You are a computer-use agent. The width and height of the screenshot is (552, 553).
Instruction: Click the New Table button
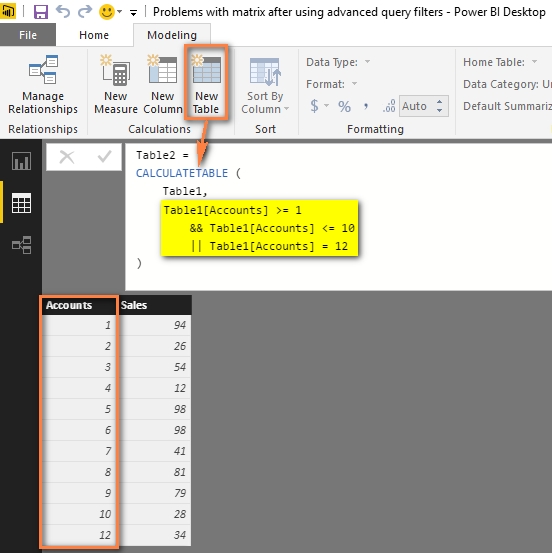(x=206, y=84)
